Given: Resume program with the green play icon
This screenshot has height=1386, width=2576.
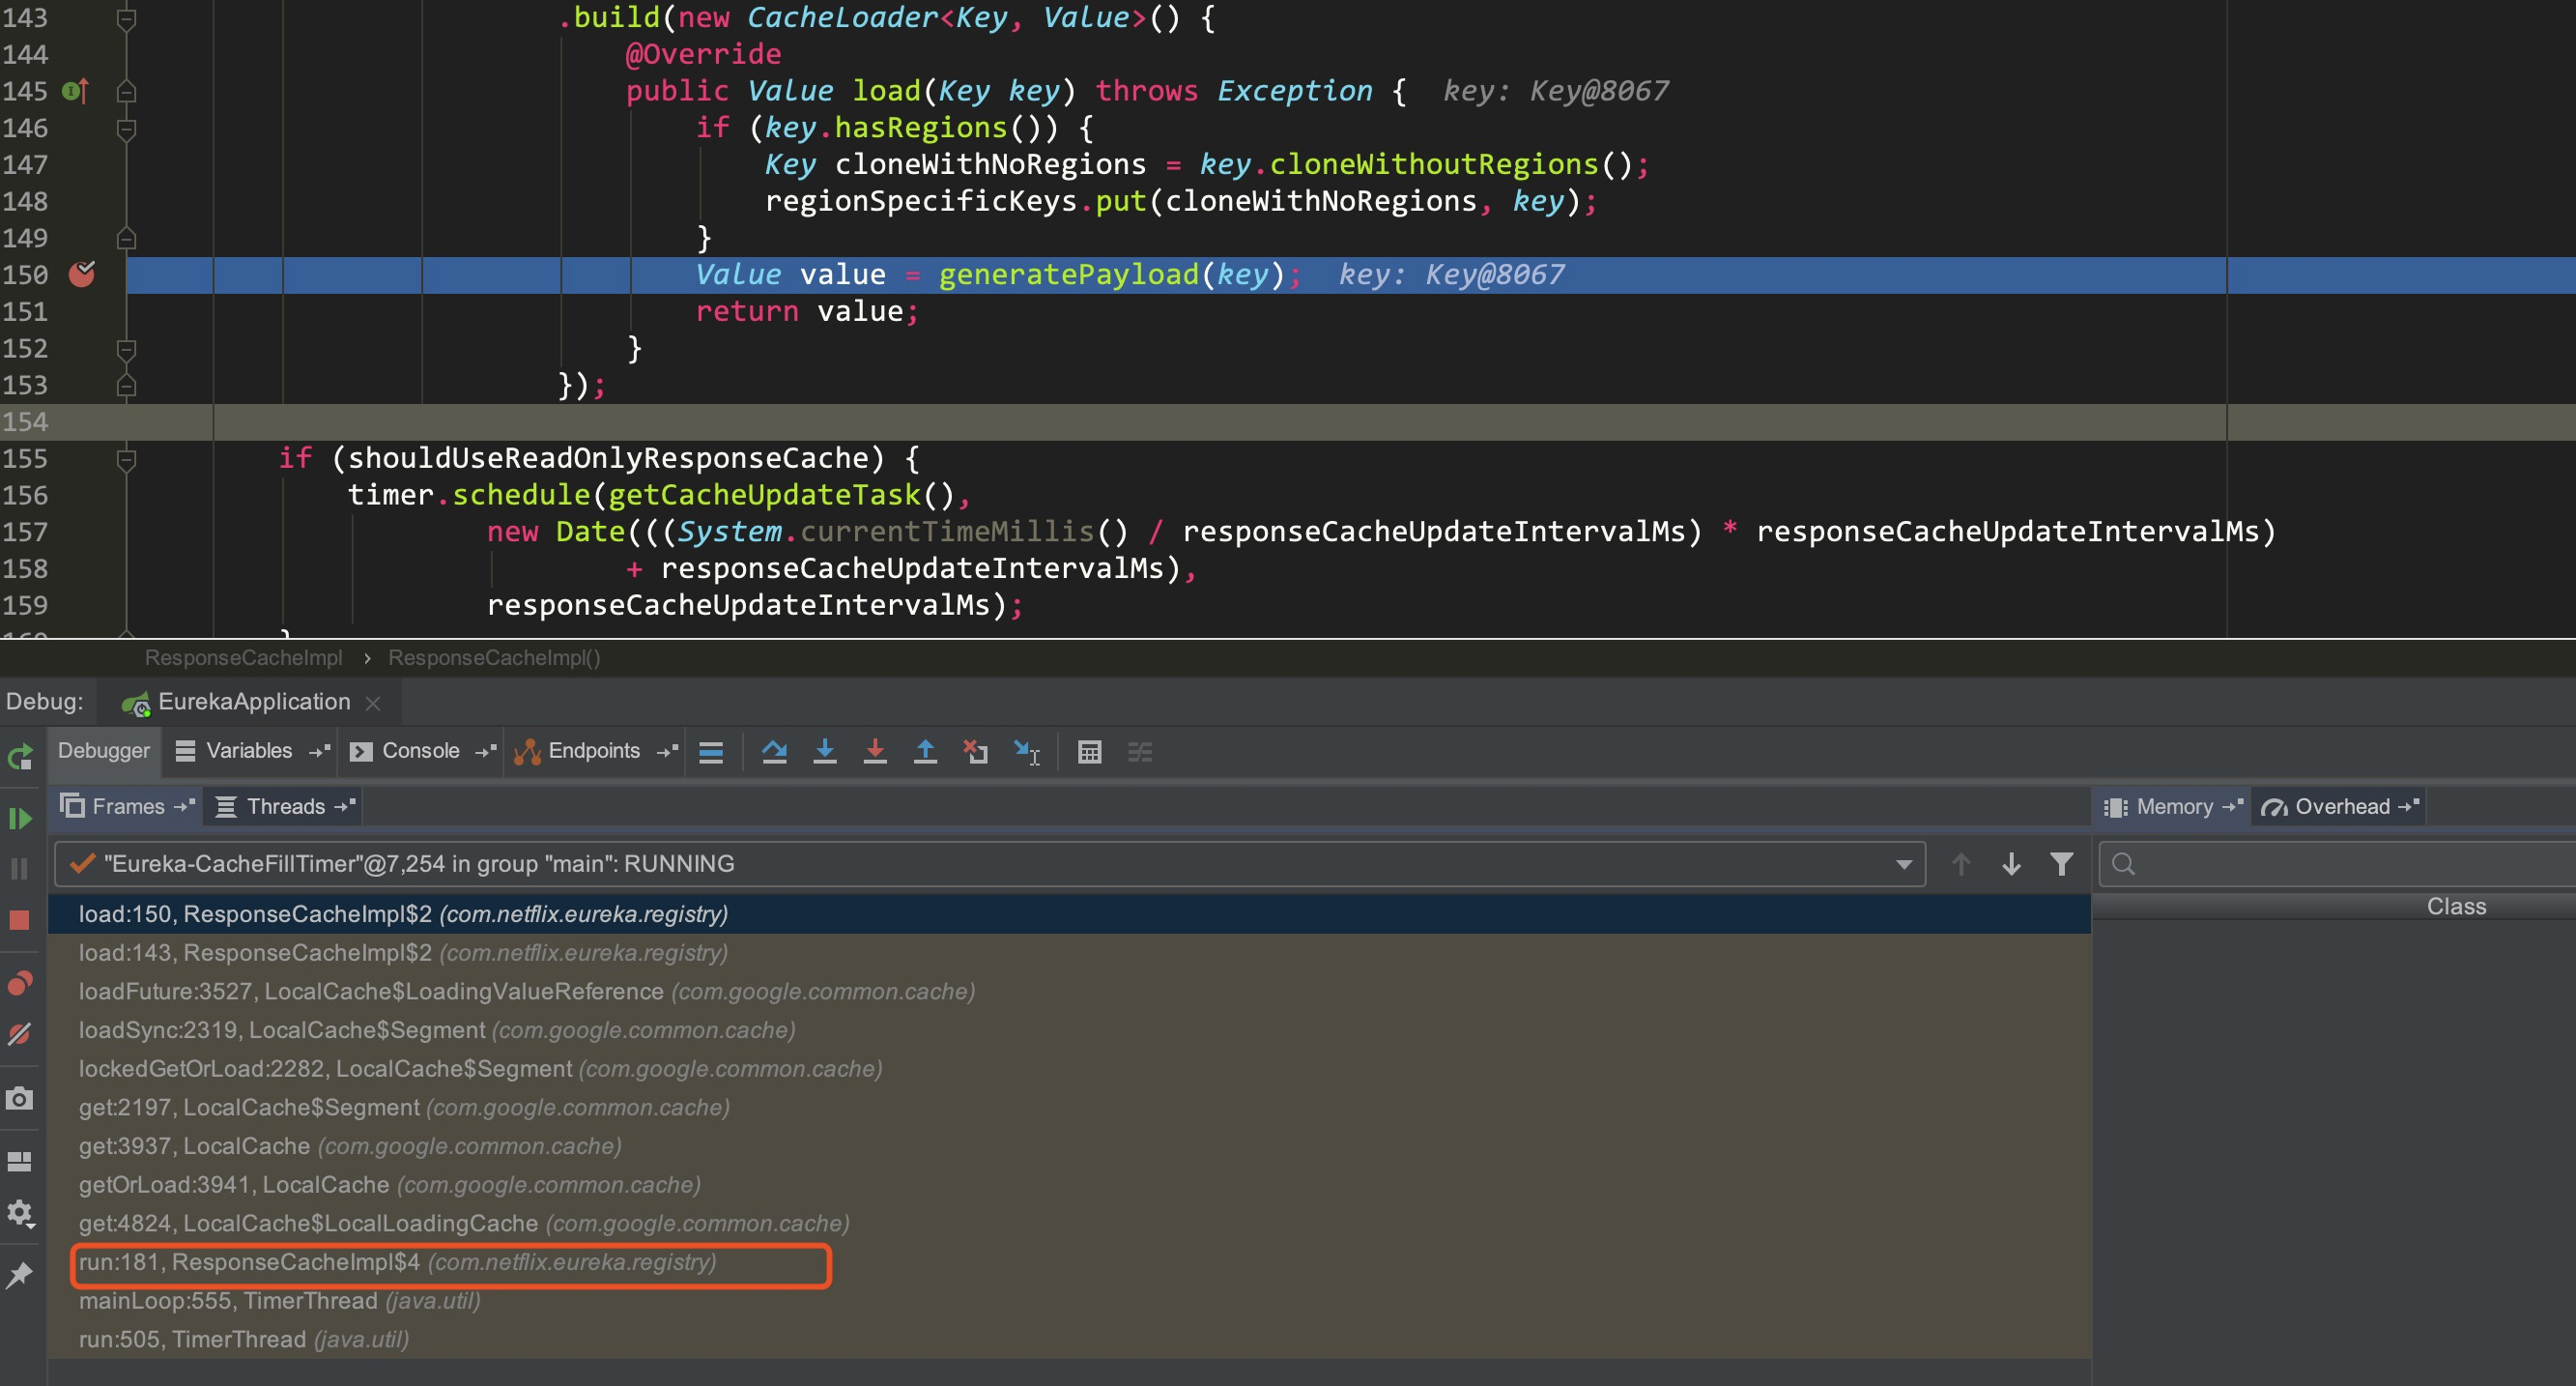Looking at the screenshot, I should (20, 818).
